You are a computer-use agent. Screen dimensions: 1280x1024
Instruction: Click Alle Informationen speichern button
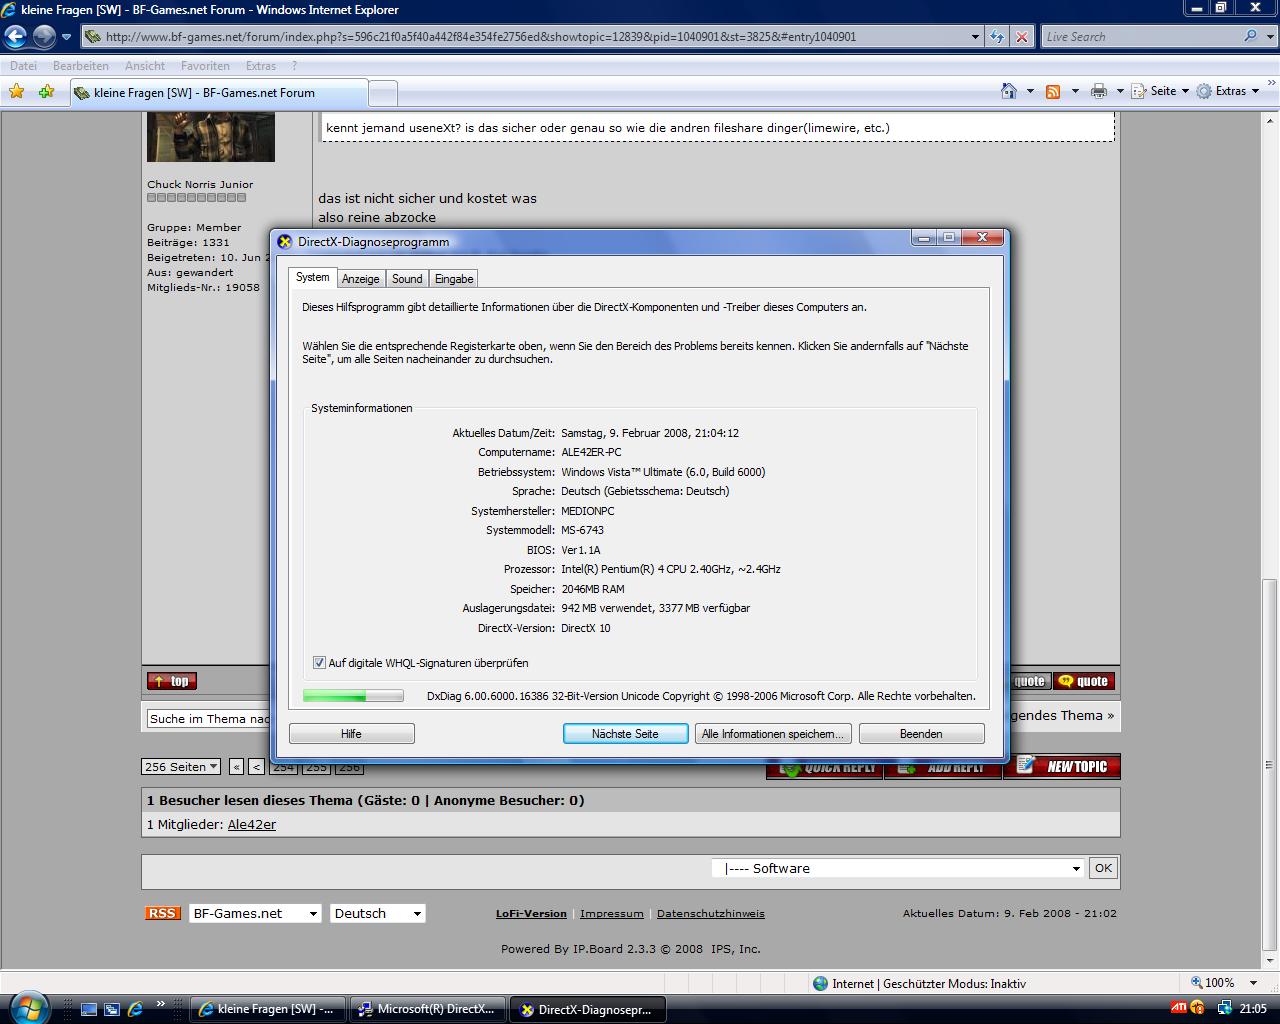pyautogui.click(x=773, y=734)
